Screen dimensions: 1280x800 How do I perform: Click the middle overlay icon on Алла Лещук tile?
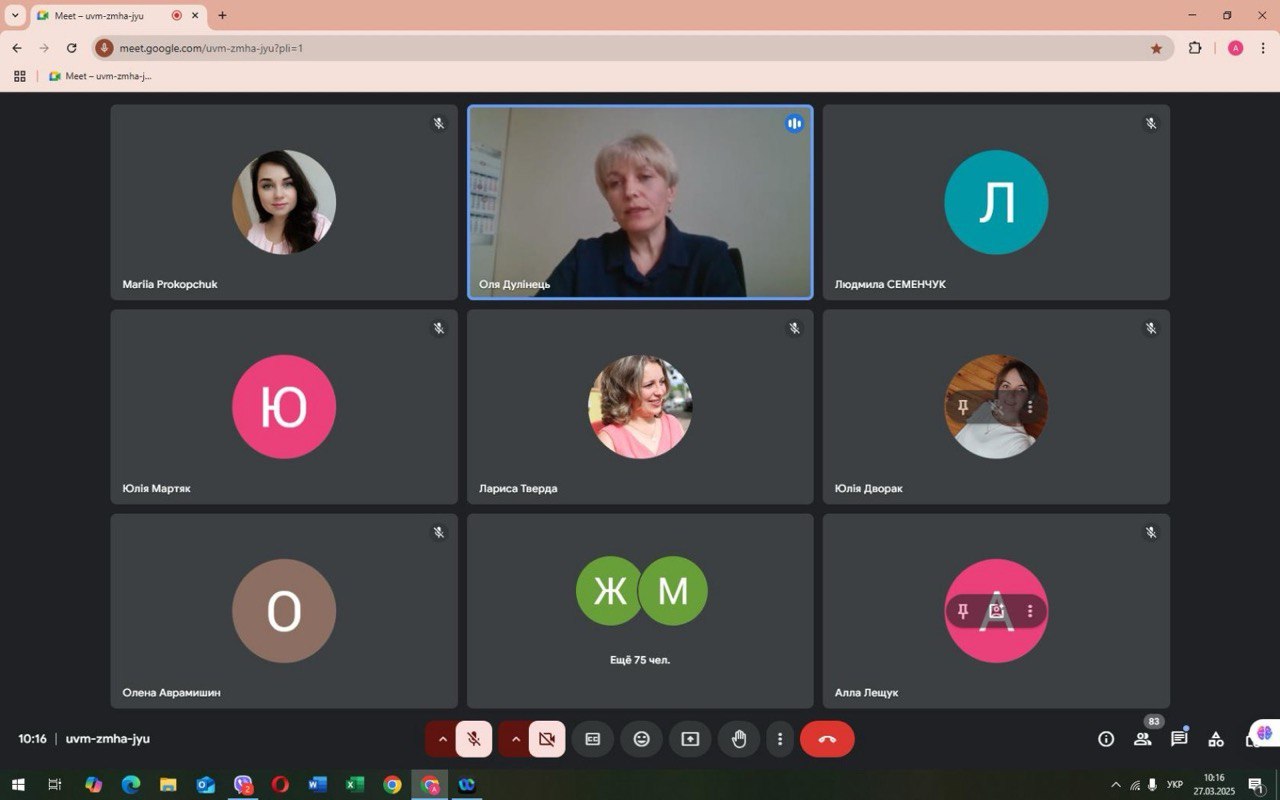[x=996, y=611]
